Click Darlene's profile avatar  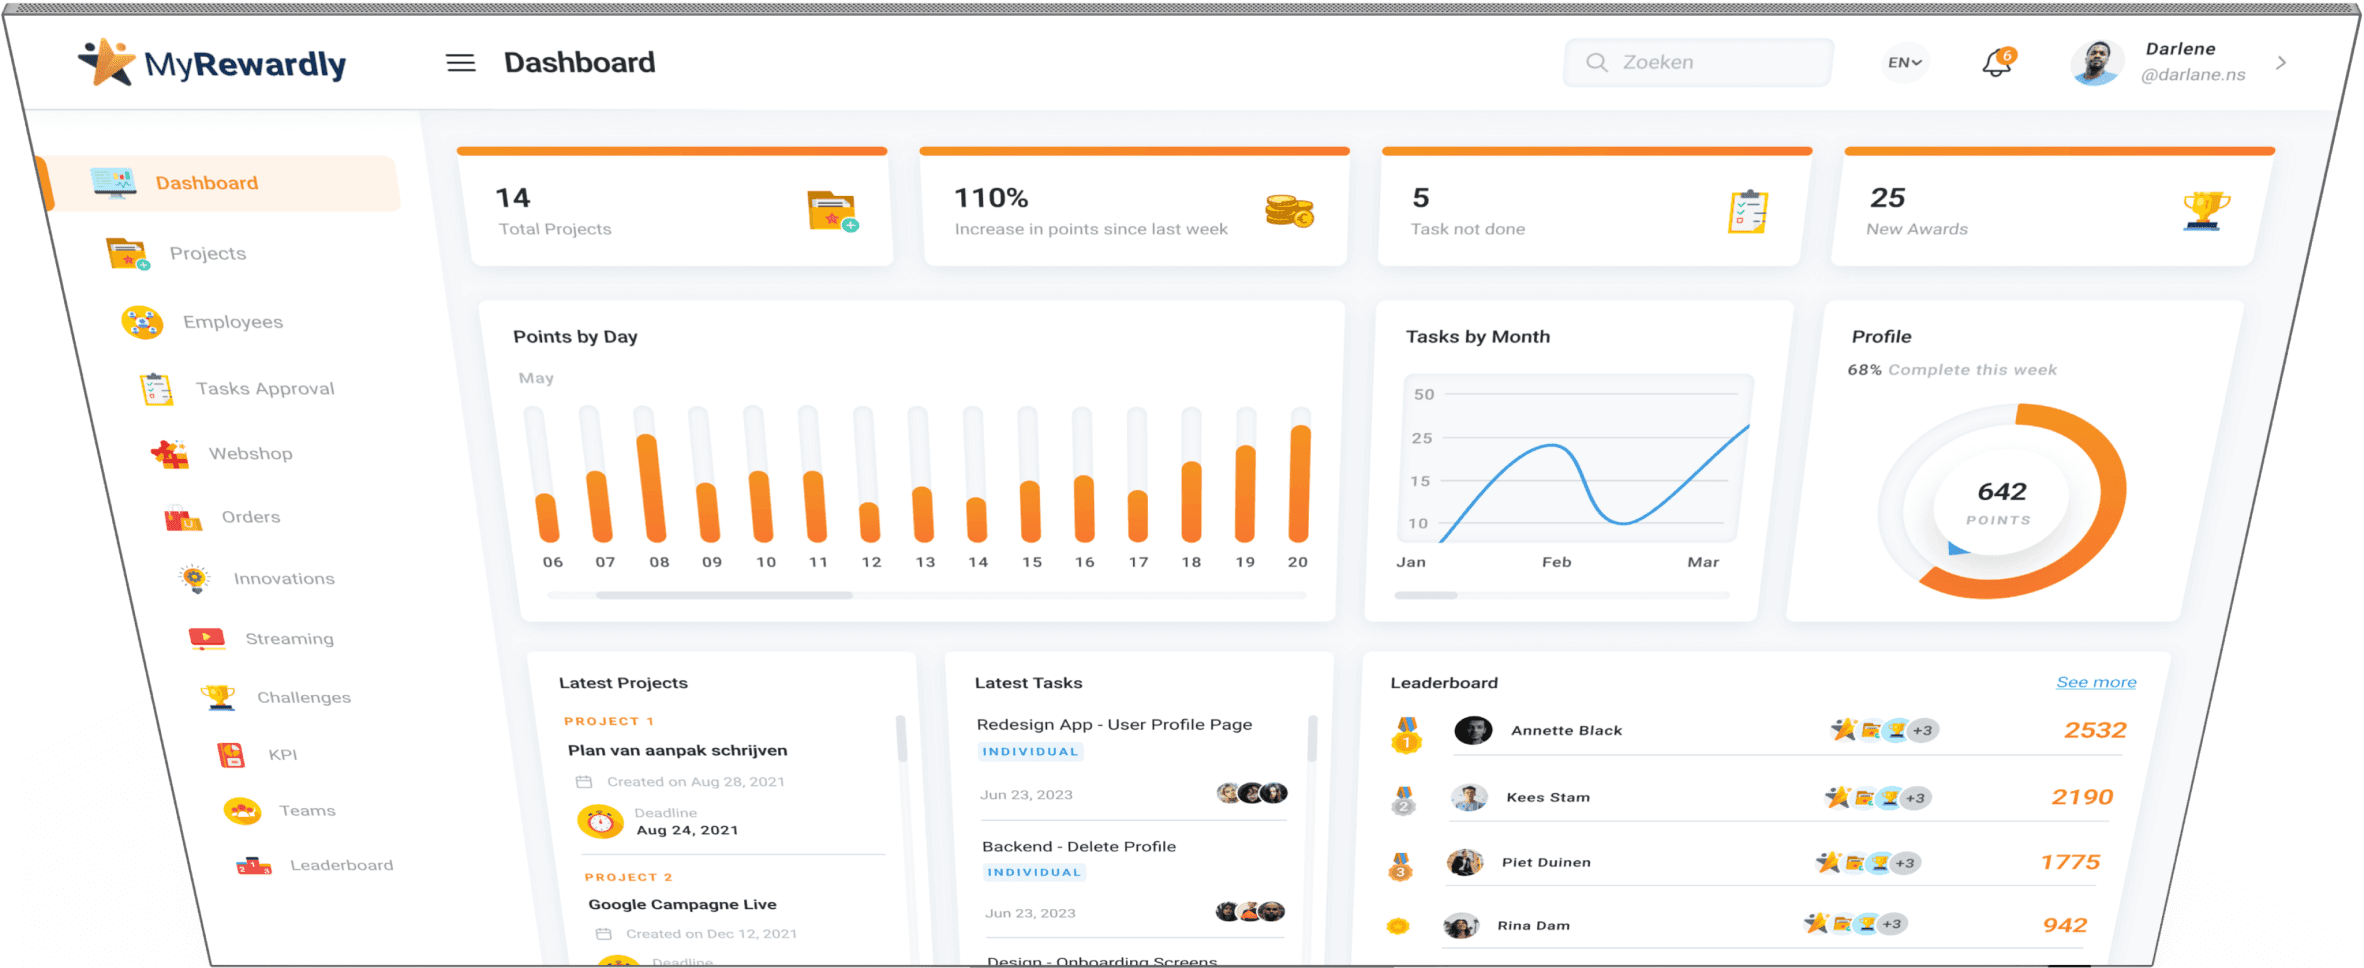2097,63
